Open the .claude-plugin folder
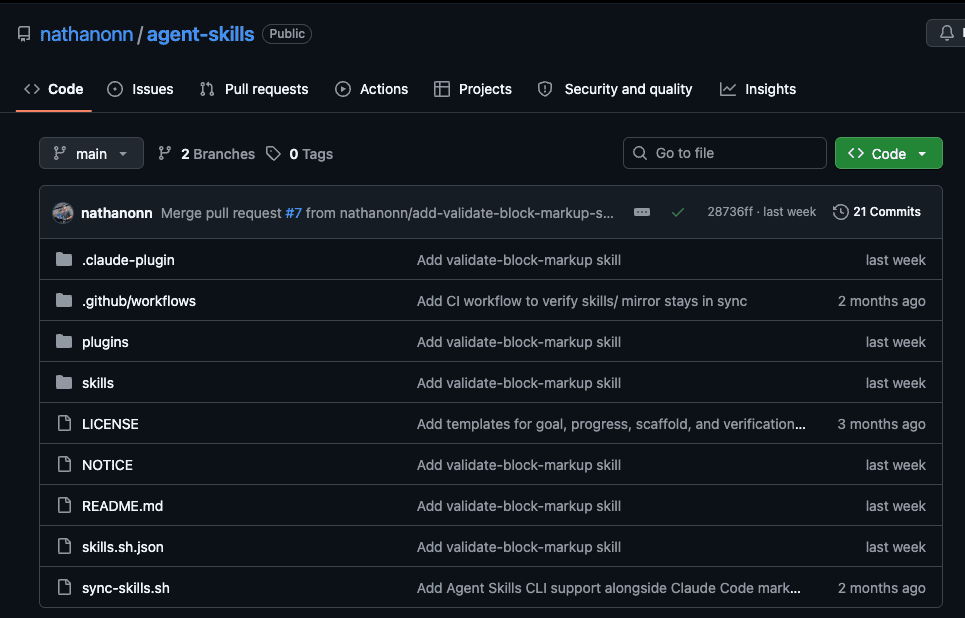 click(x=128, y=260)
